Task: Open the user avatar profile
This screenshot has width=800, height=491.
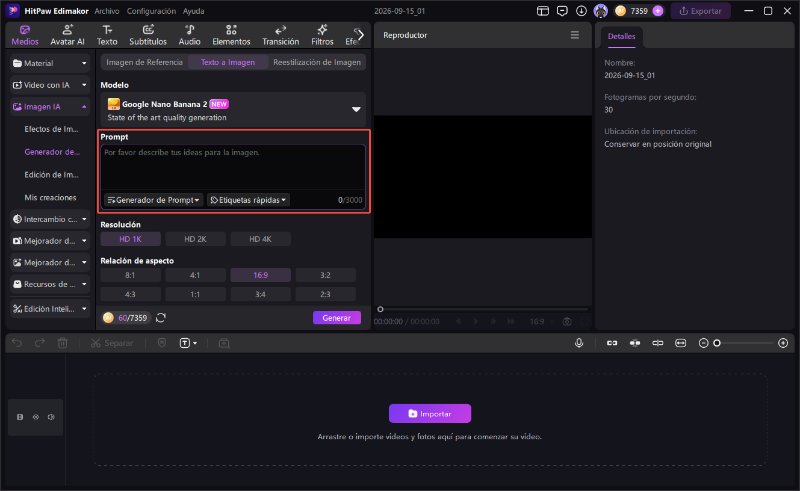Action: [601, 11]
